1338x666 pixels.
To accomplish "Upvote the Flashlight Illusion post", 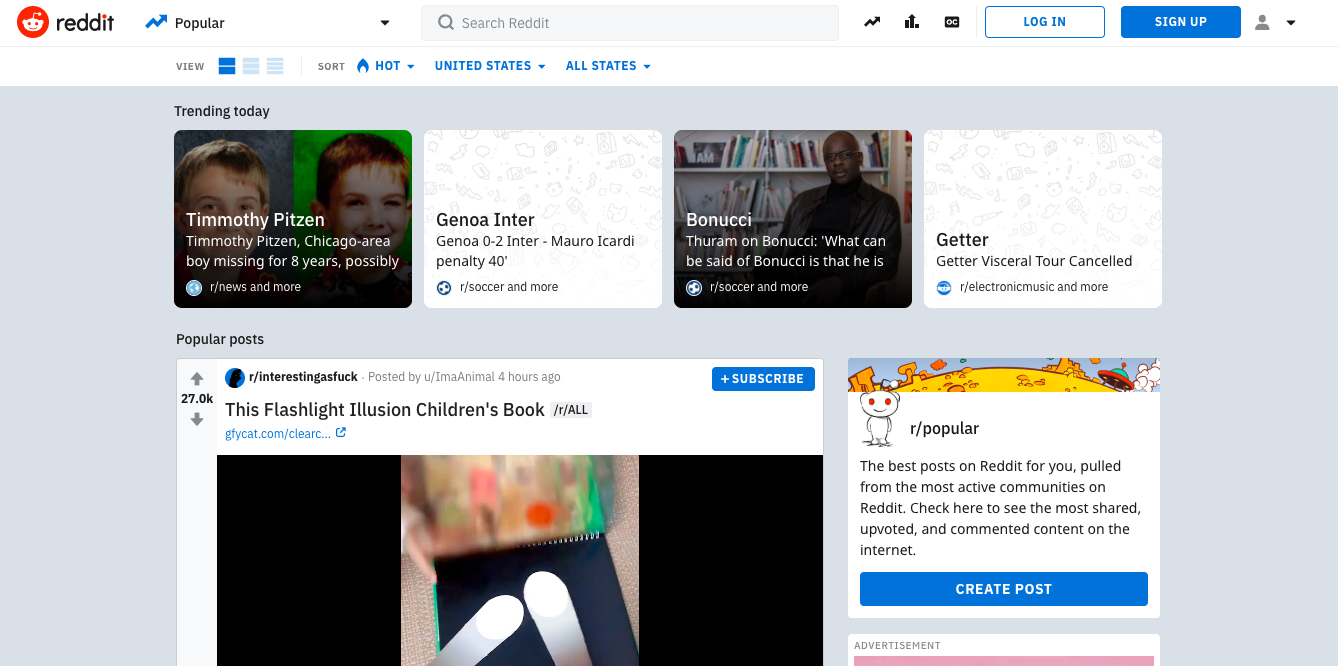I will pyautogui.click(x=197, y=379).
